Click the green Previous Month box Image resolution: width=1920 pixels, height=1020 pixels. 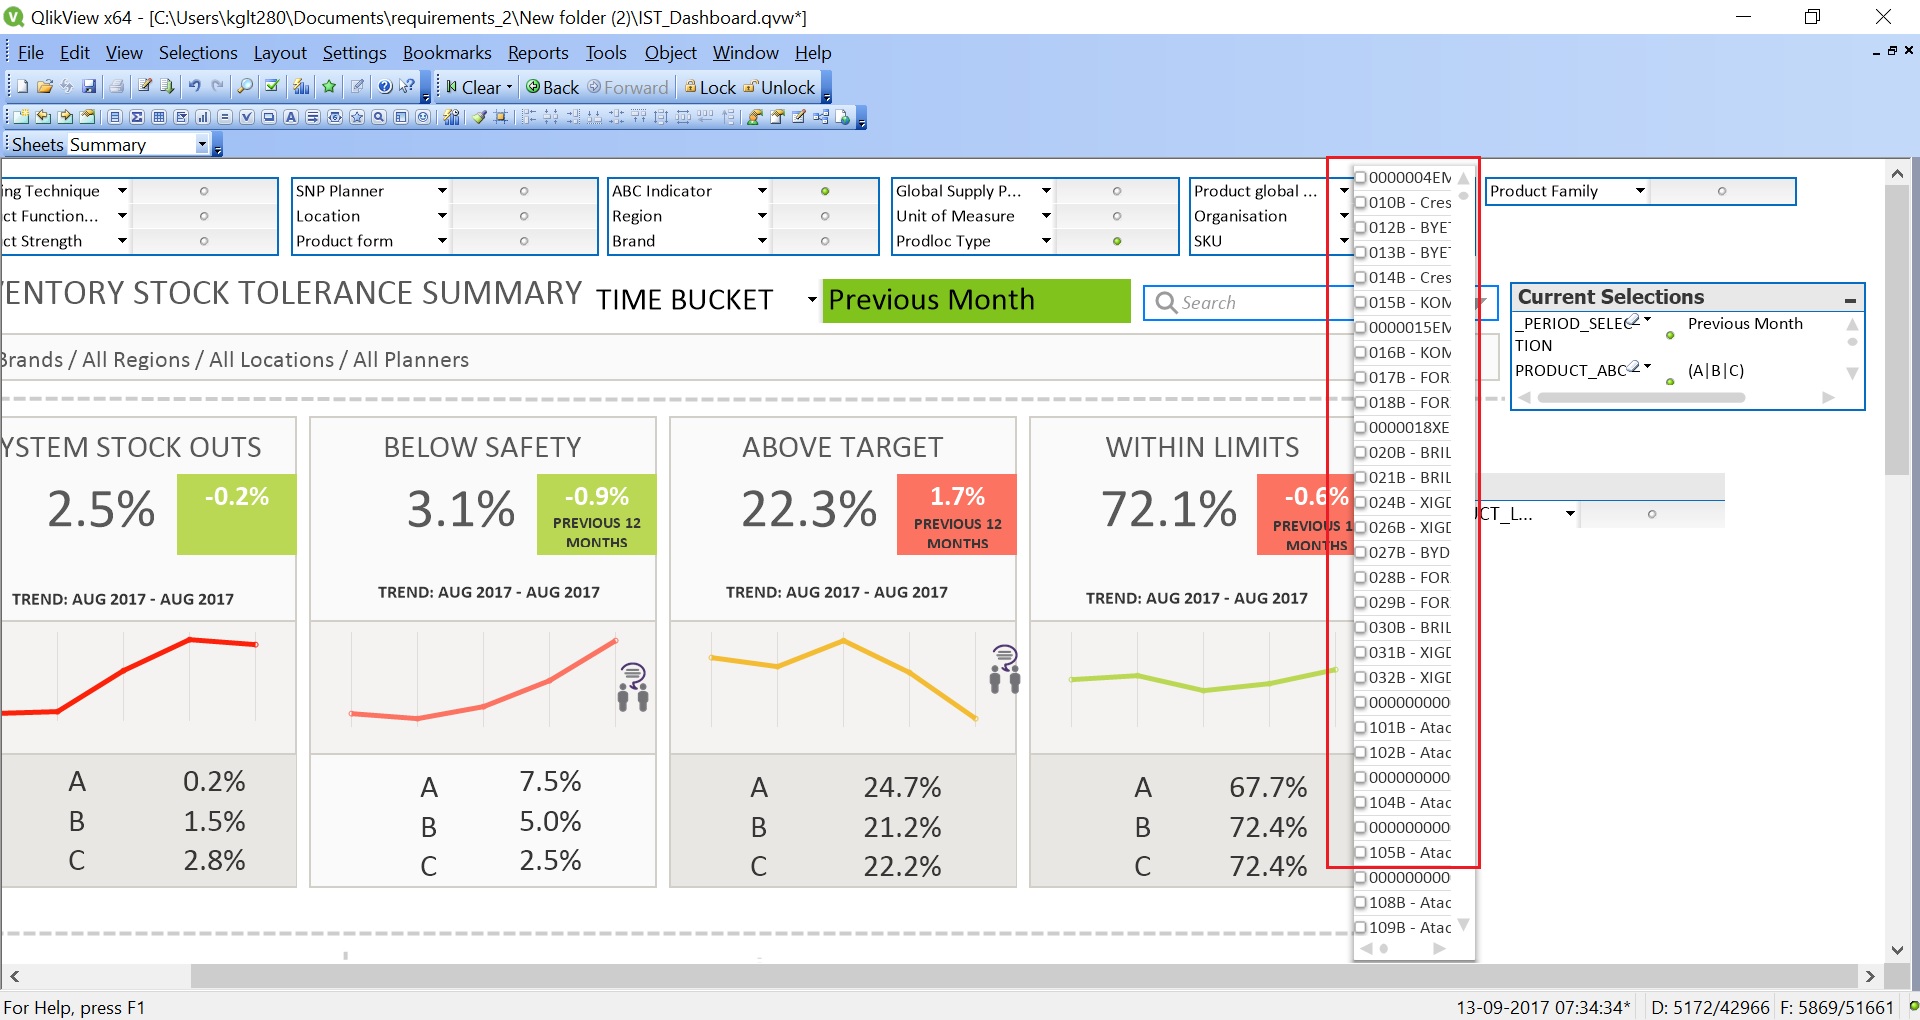976,300
